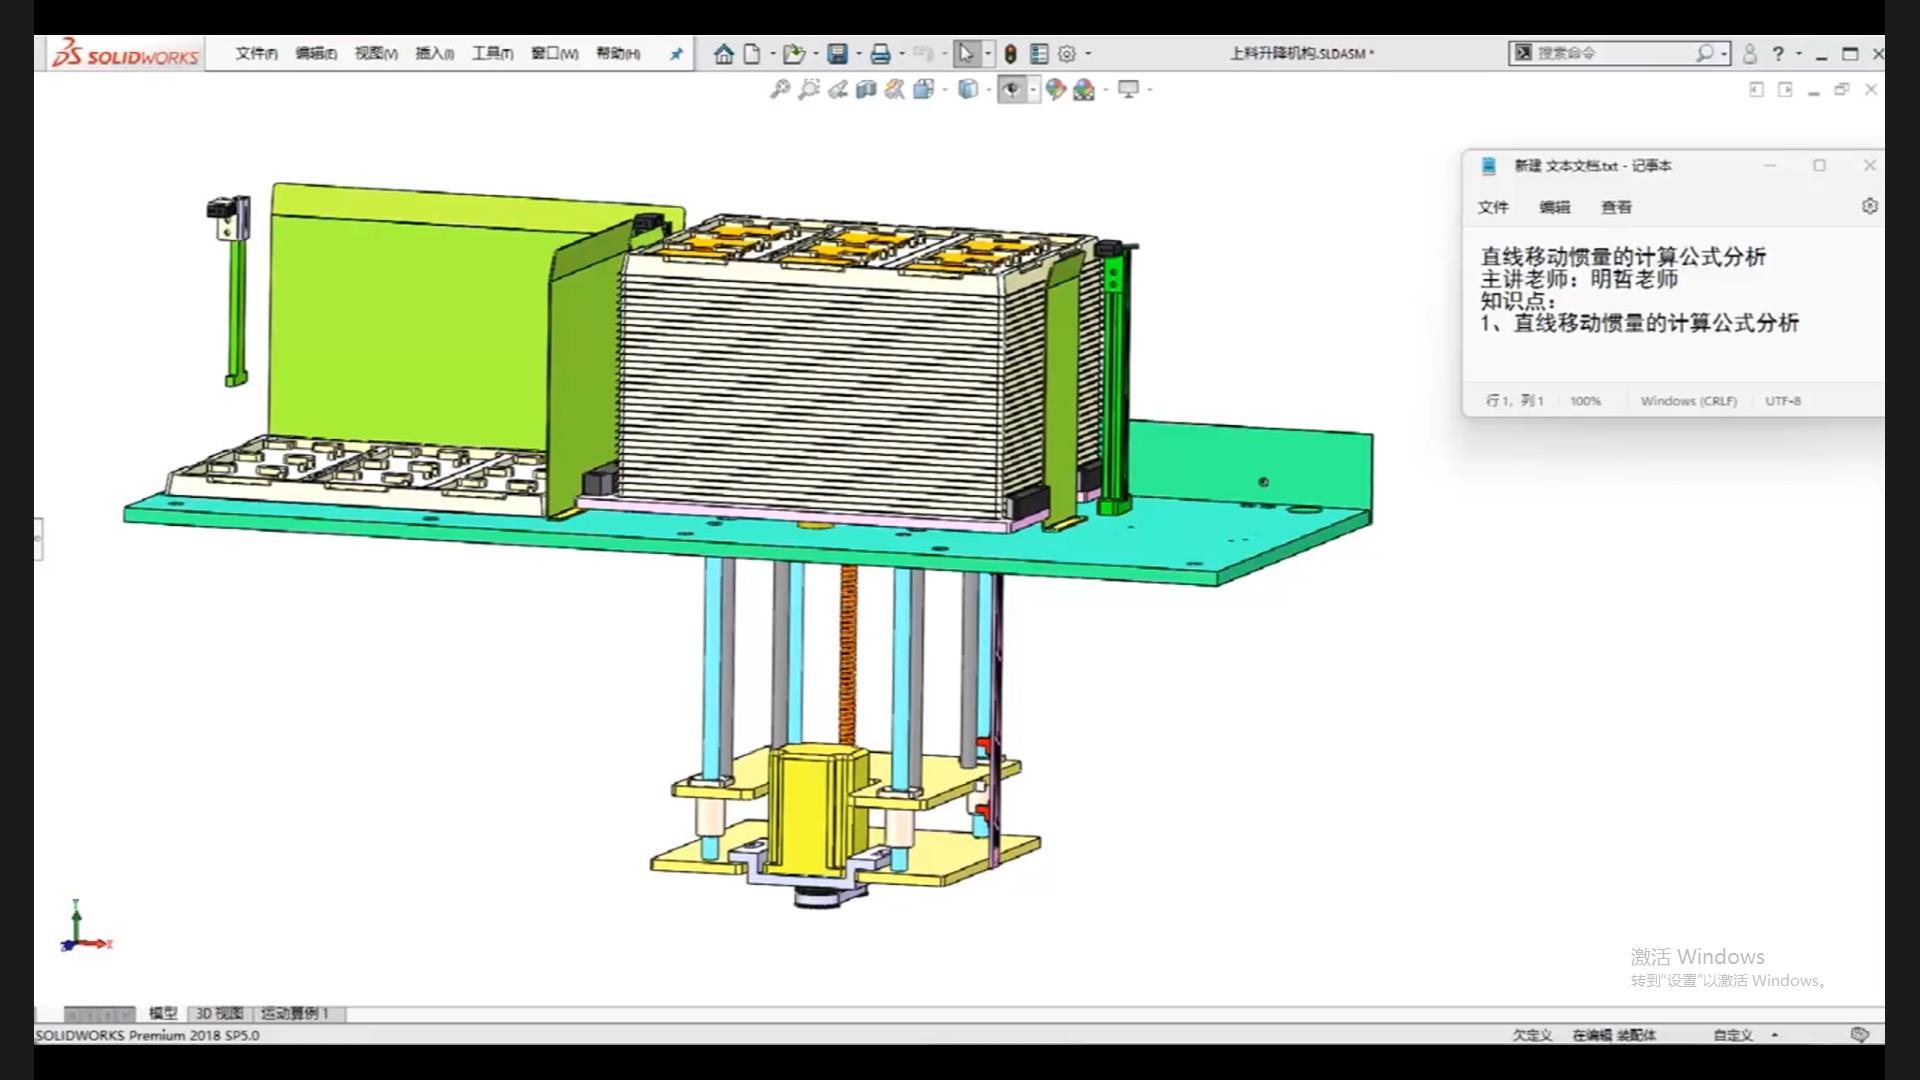
Task: Open the 窗口(W) menu
Action: 554,54
